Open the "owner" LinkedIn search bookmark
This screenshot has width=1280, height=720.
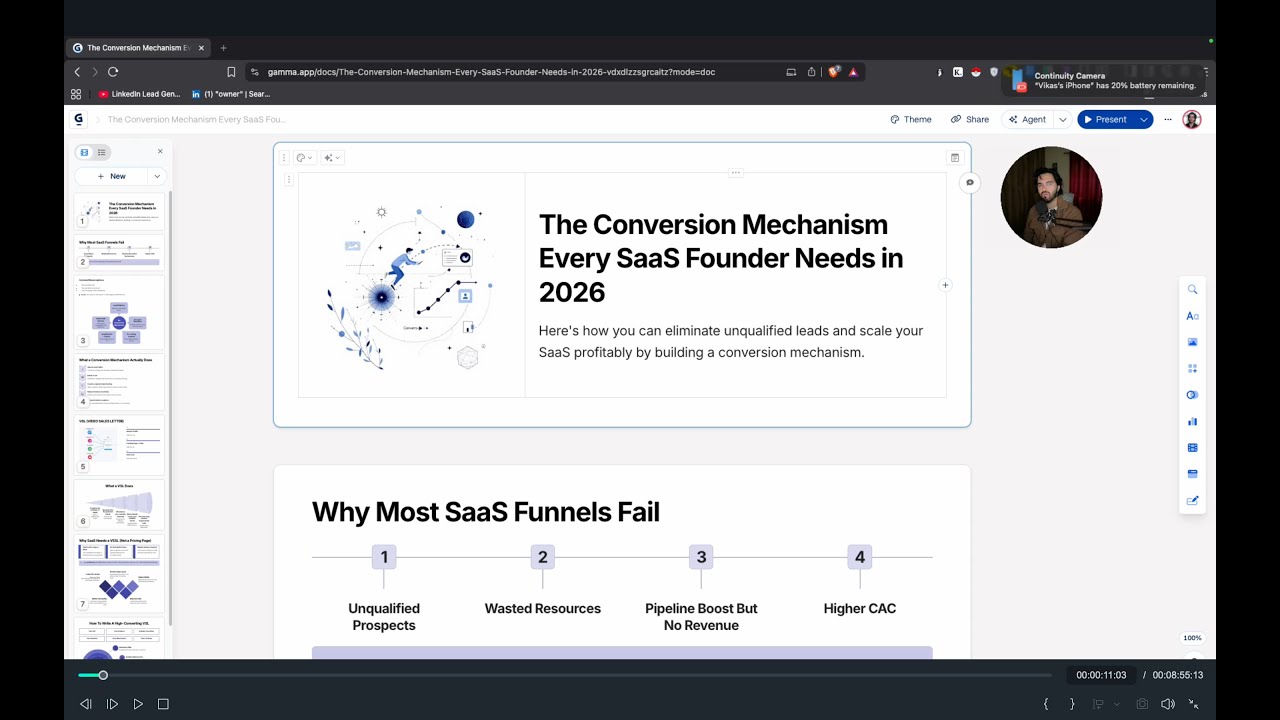[x=230, y=94]
